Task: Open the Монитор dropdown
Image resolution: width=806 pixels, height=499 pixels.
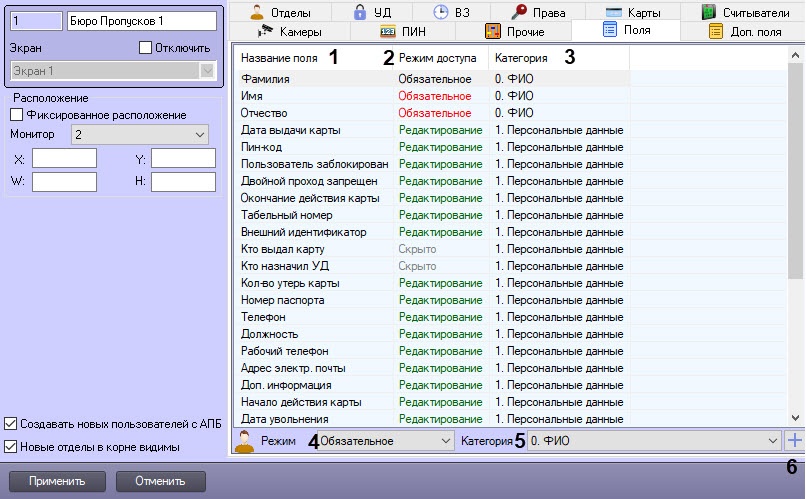Action: click(x=138, y=133)
